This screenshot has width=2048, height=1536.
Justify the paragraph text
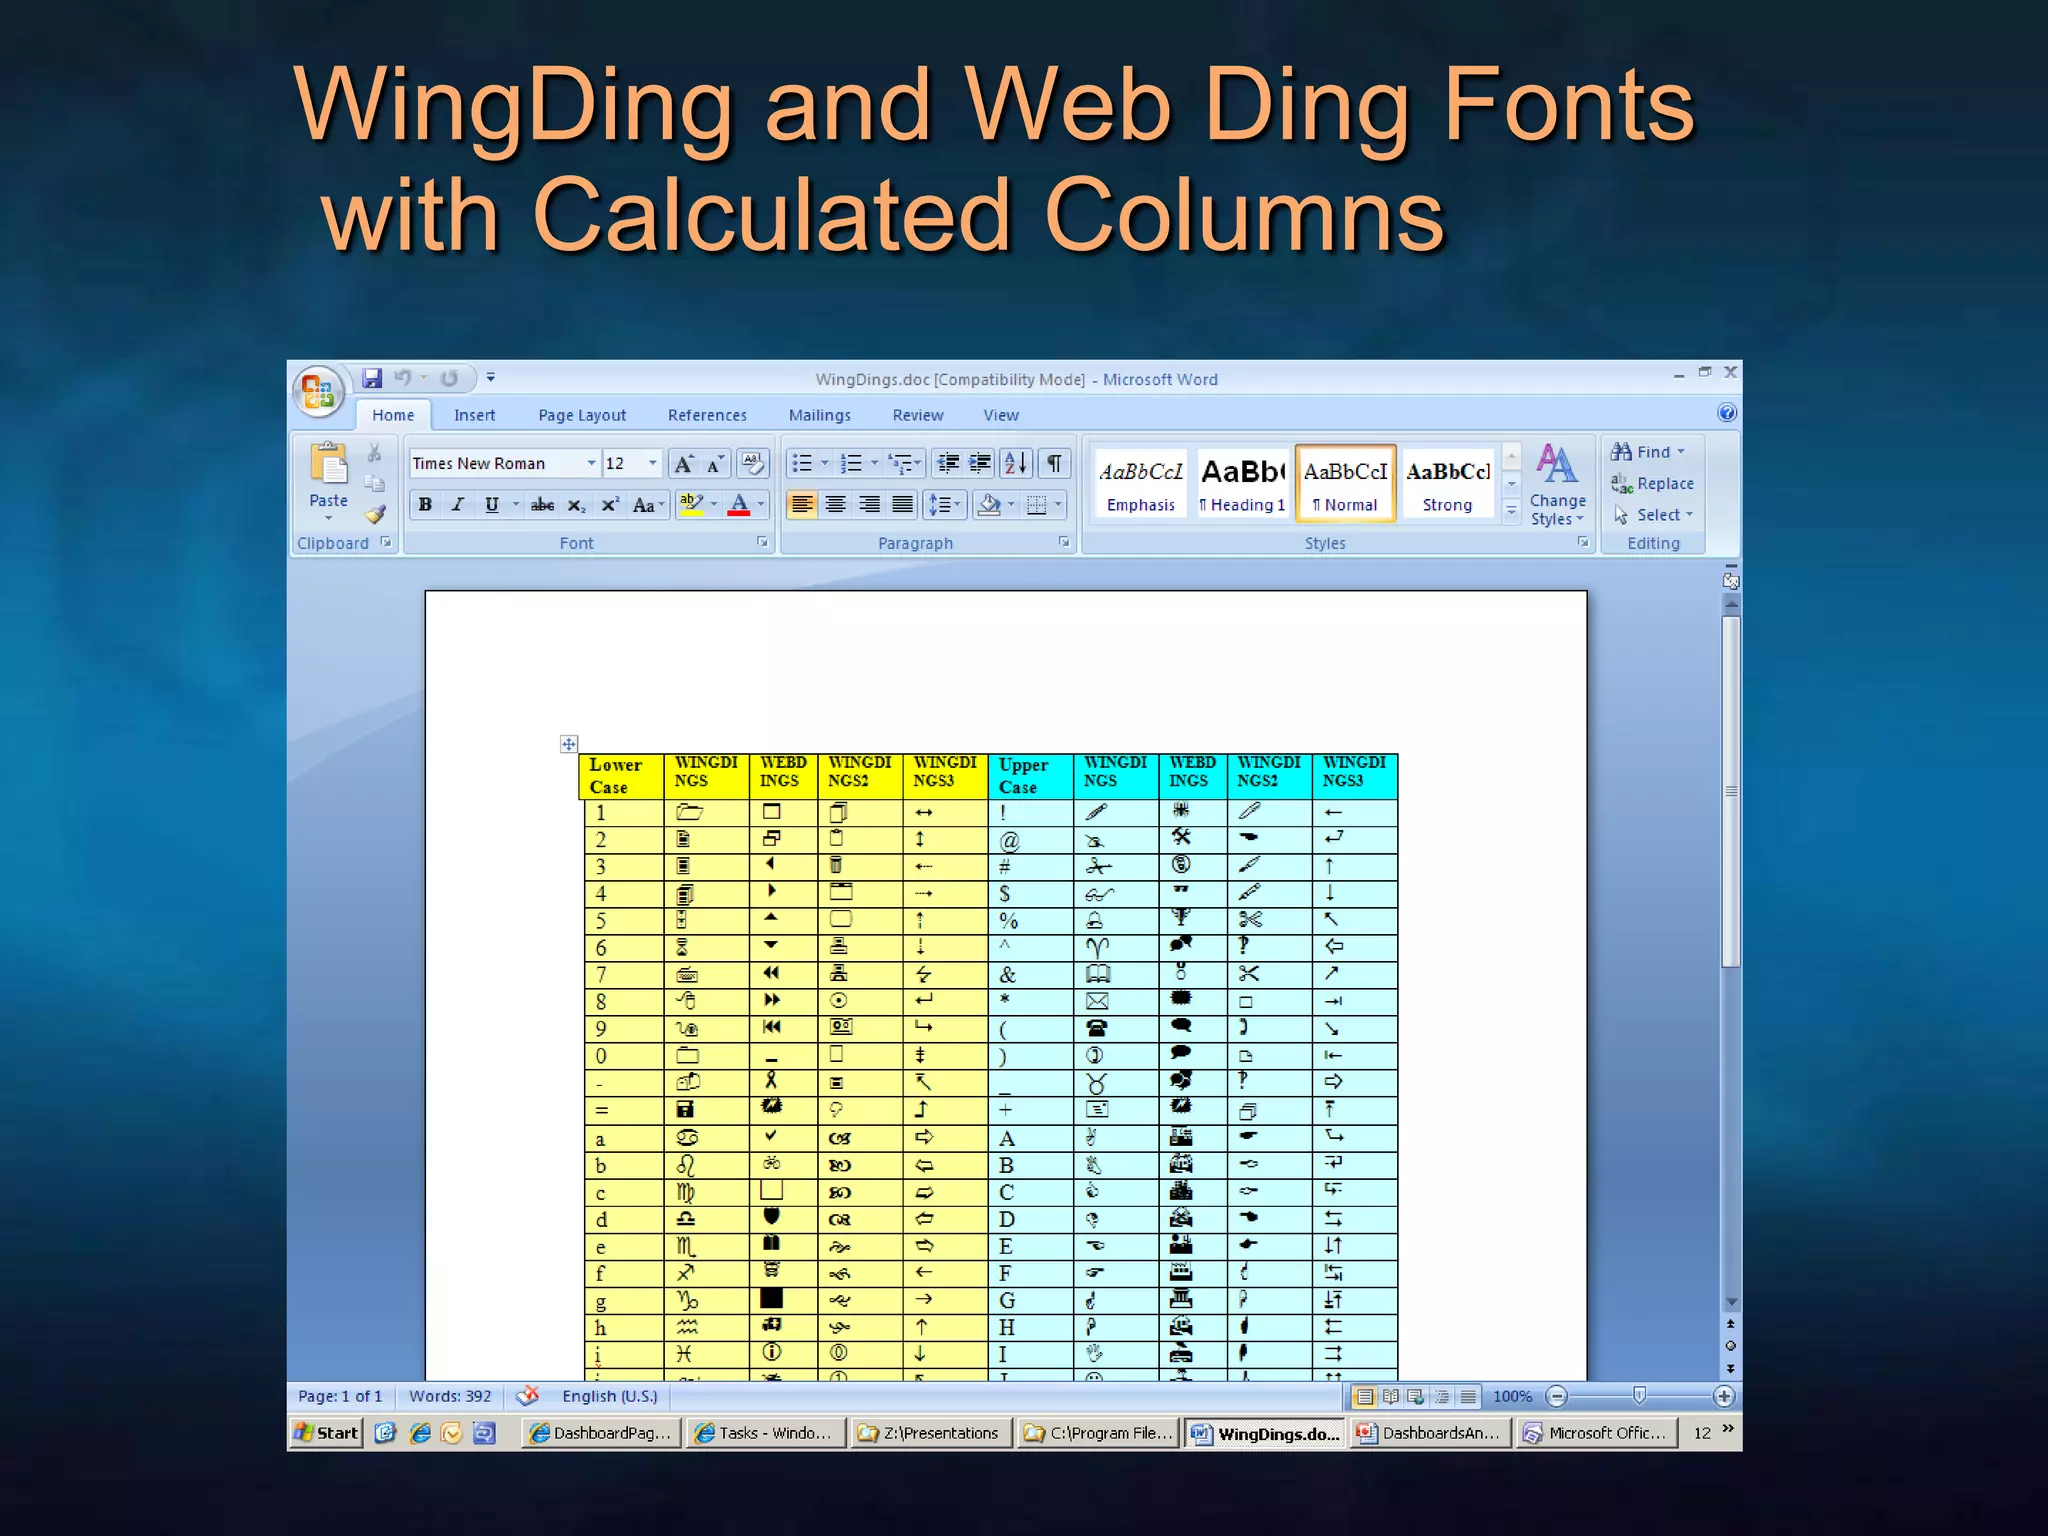902,506
